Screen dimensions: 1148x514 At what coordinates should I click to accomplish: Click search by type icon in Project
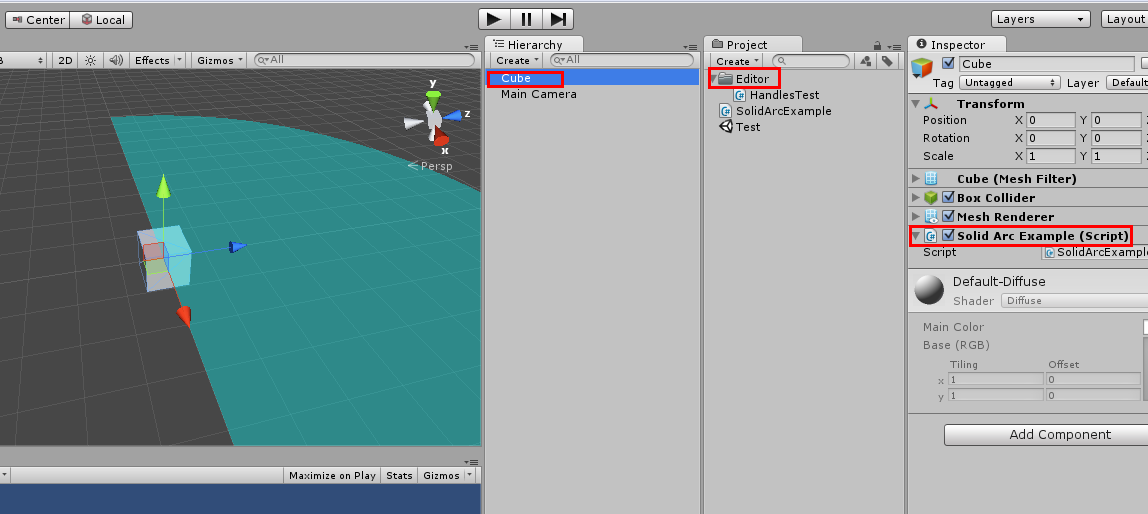pos(865,61)
